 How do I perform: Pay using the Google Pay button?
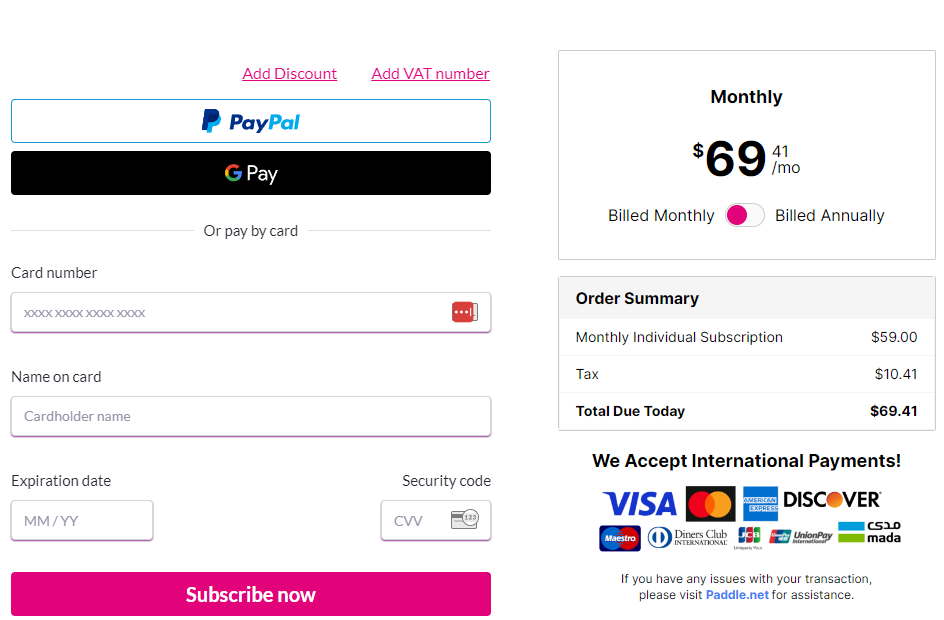tap(251, 173)
